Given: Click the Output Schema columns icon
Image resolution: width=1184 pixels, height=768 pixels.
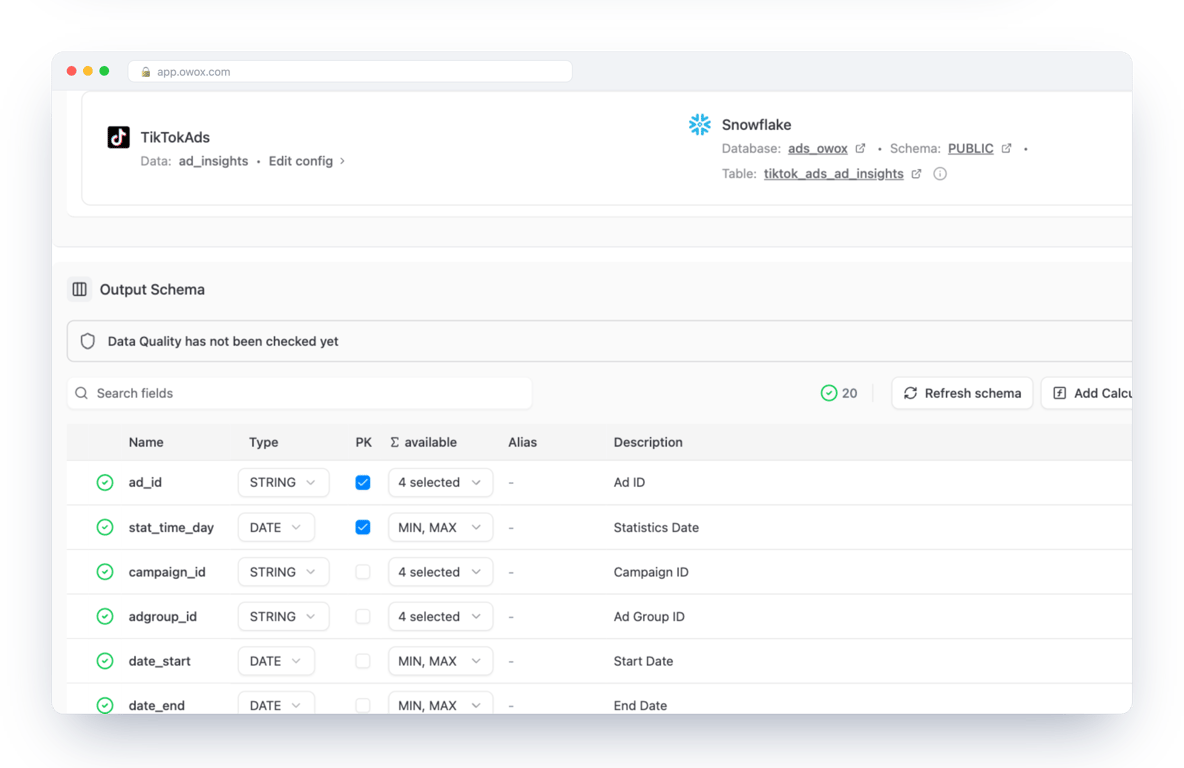Looking at the screenshot, I should [x=79, y=289].
